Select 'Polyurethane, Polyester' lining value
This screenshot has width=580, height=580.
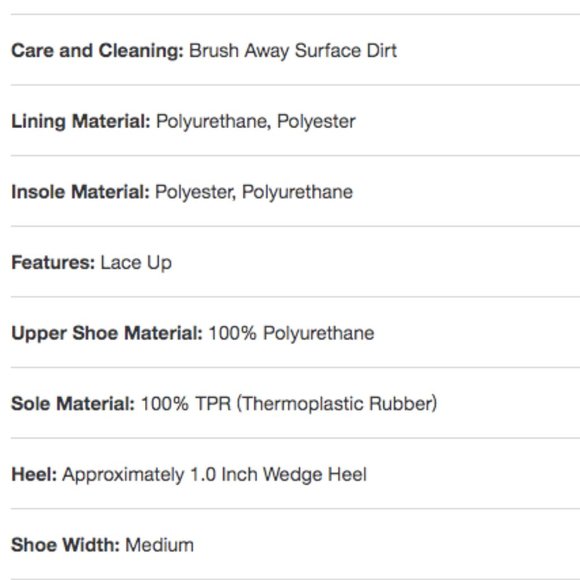[x=256, y=122]
